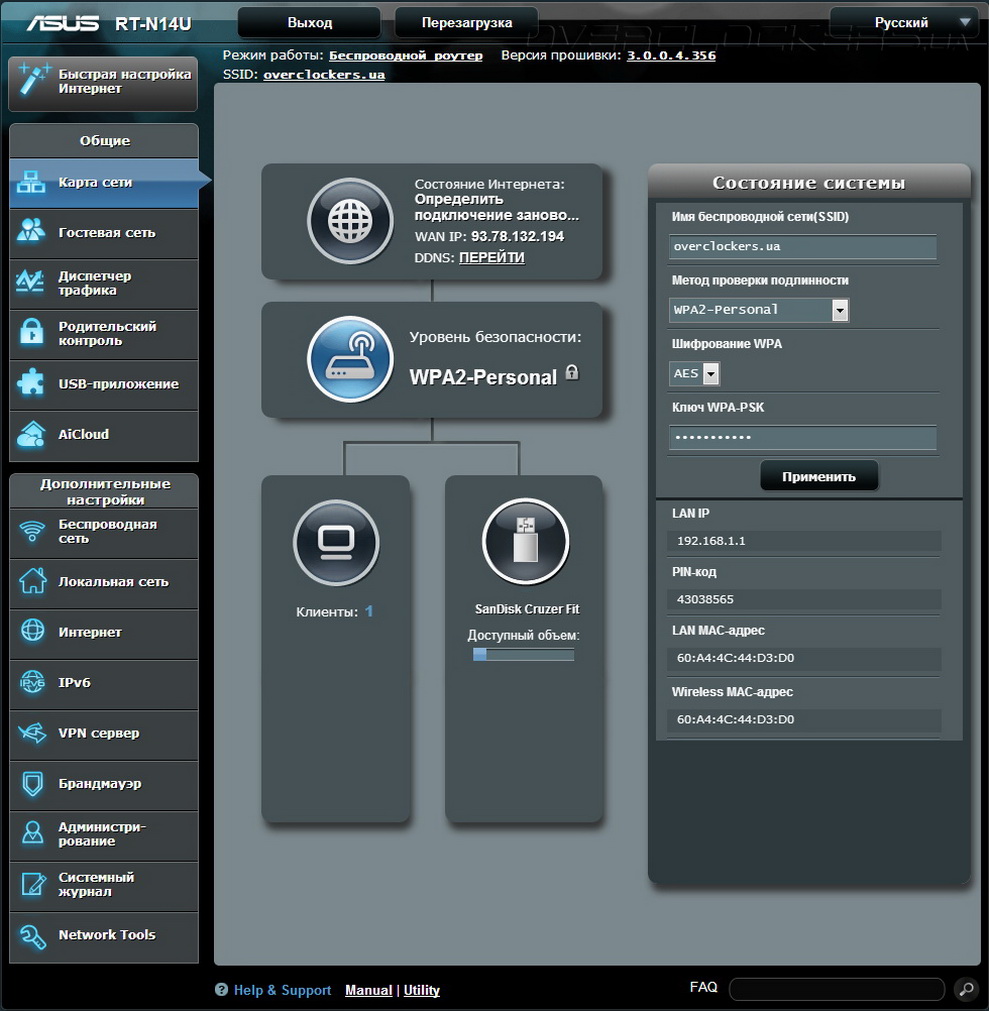
Task: Select the wireless router security icon
Action: (x=350, y=360)
